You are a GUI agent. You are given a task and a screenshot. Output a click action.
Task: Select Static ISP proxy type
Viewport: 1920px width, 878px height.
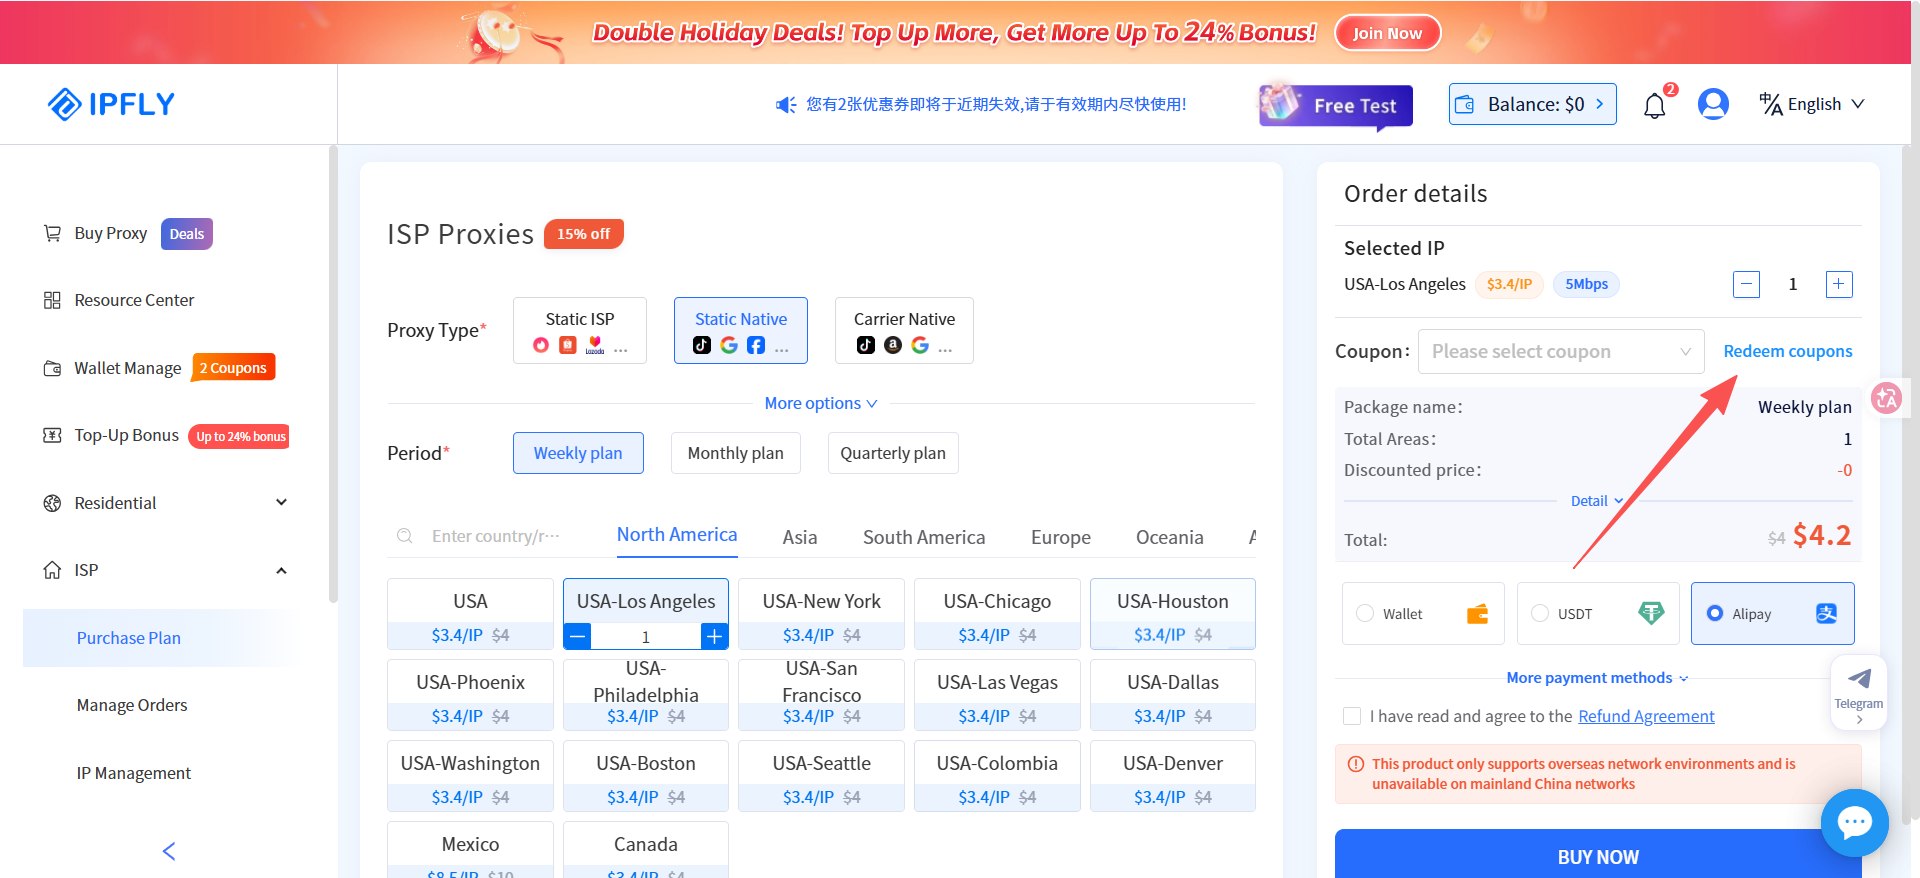580,330
